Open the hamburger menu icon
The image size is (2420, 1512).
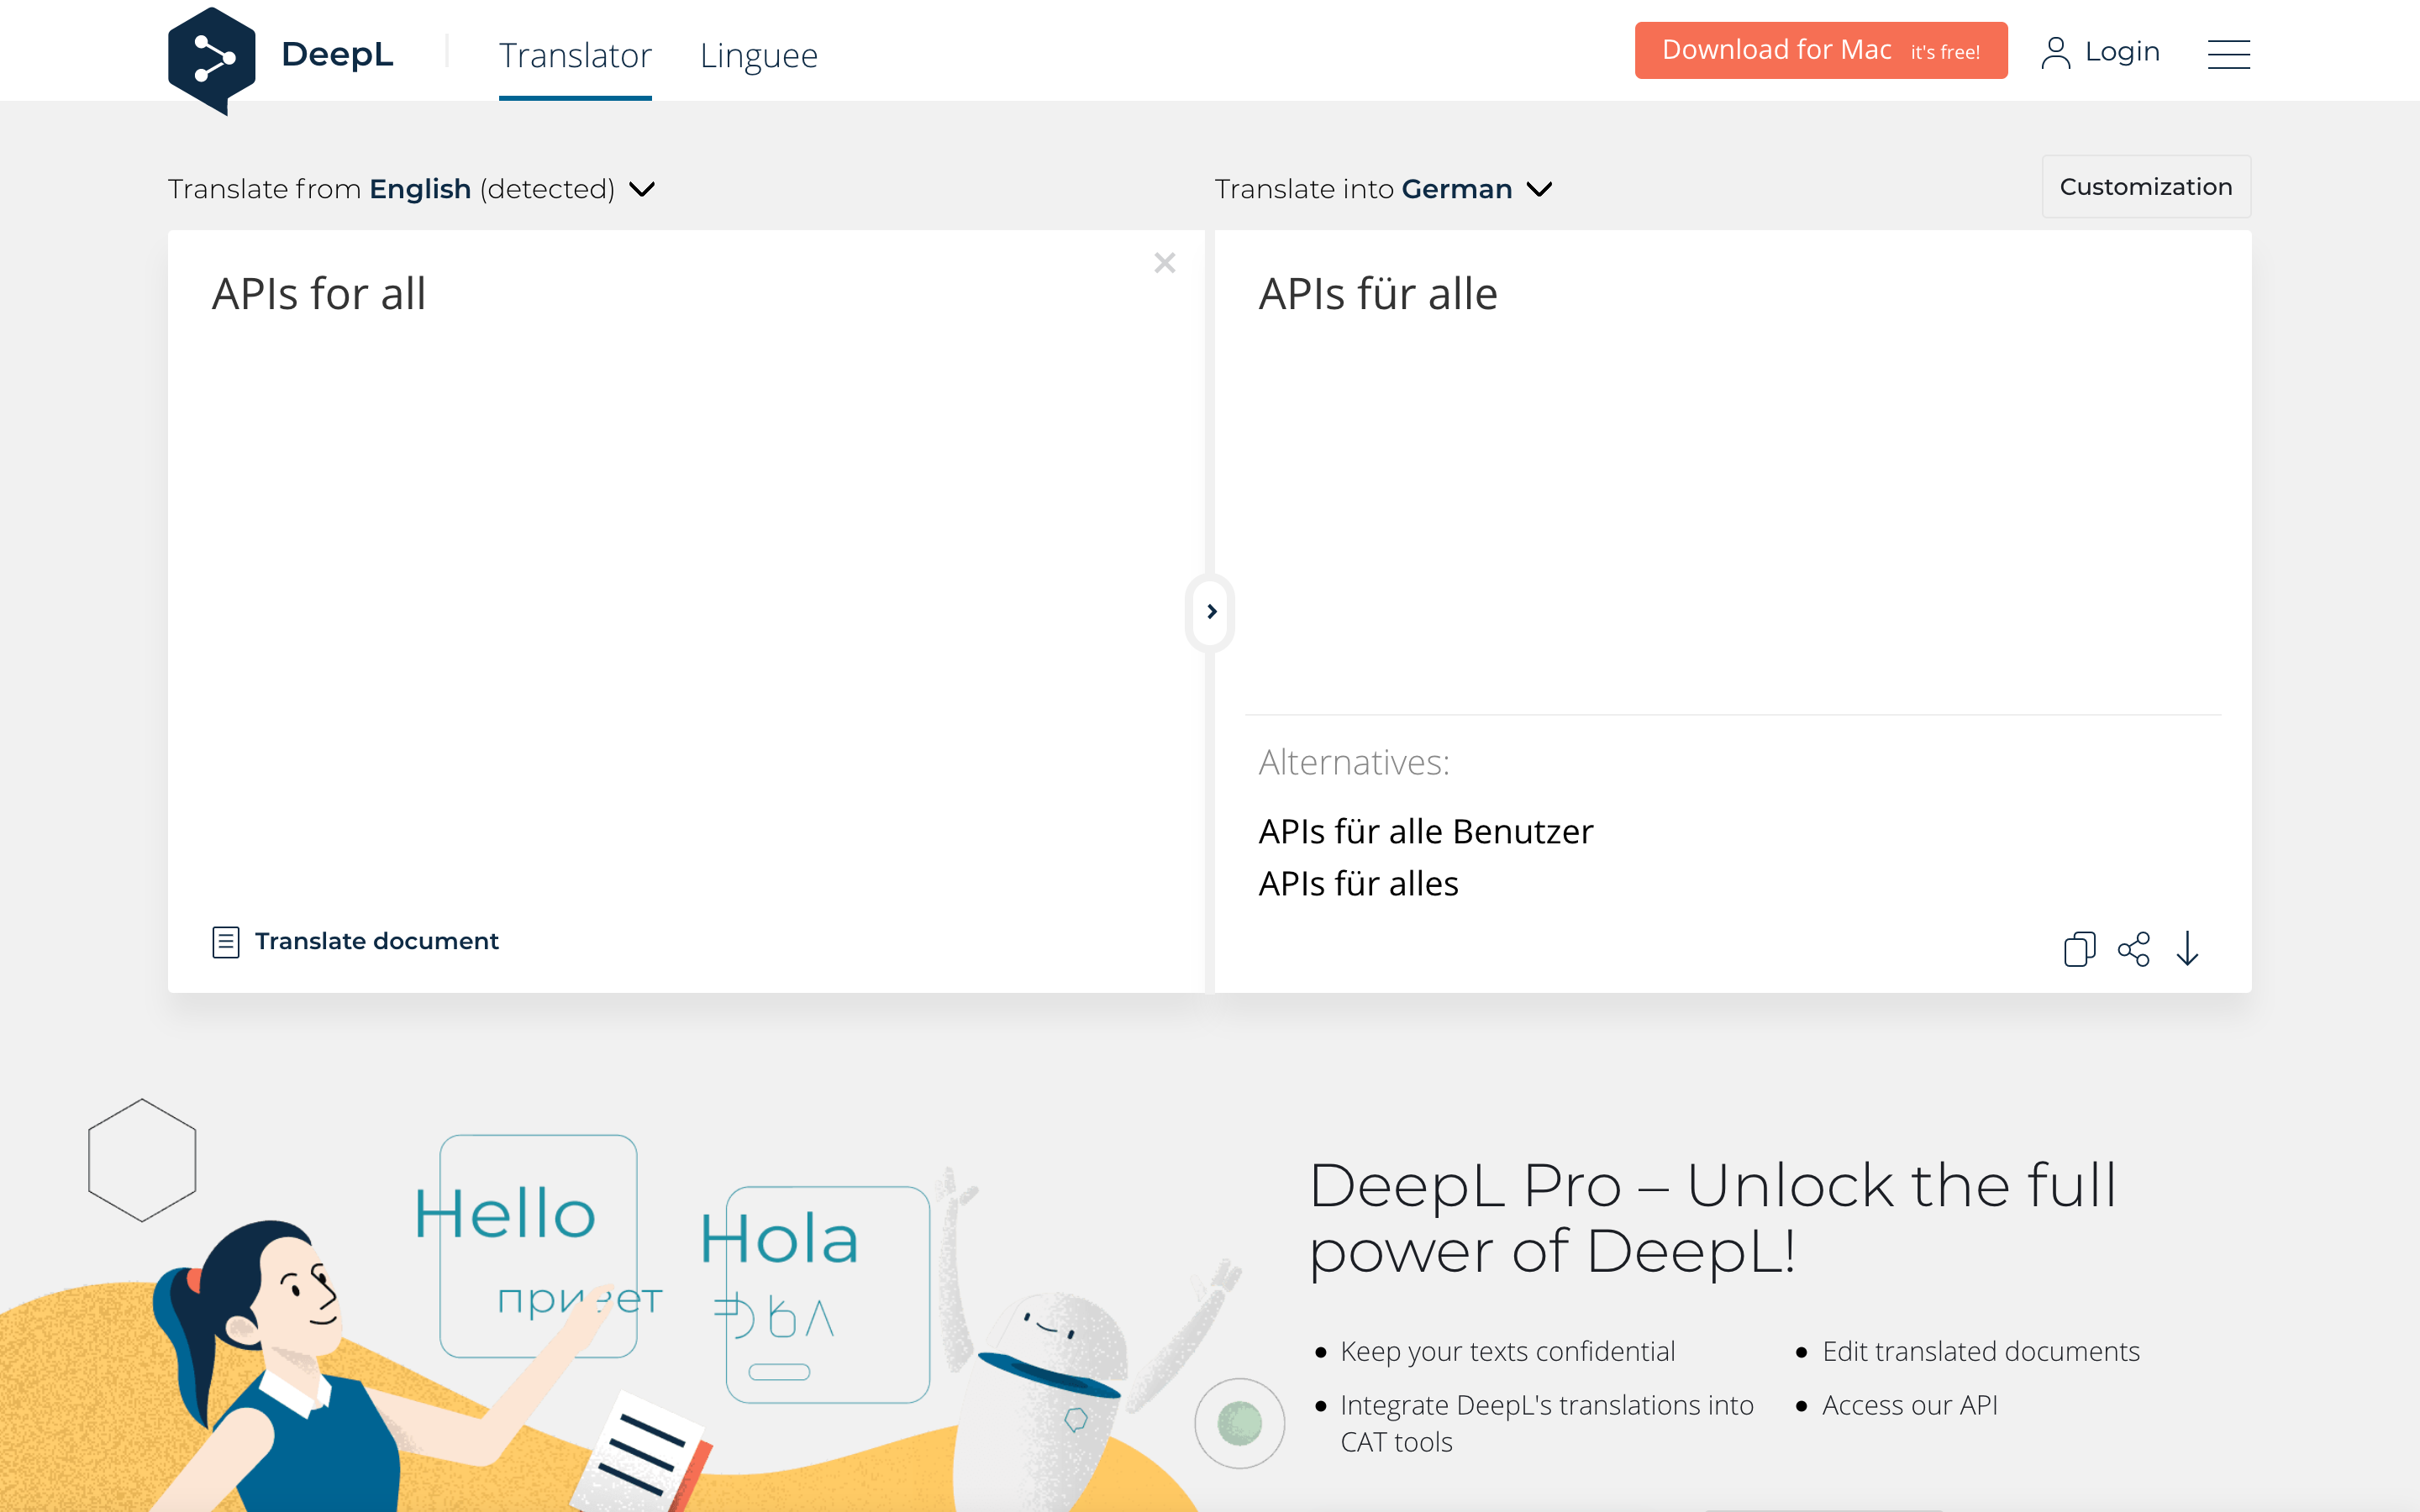click(x=2228, y=54)
